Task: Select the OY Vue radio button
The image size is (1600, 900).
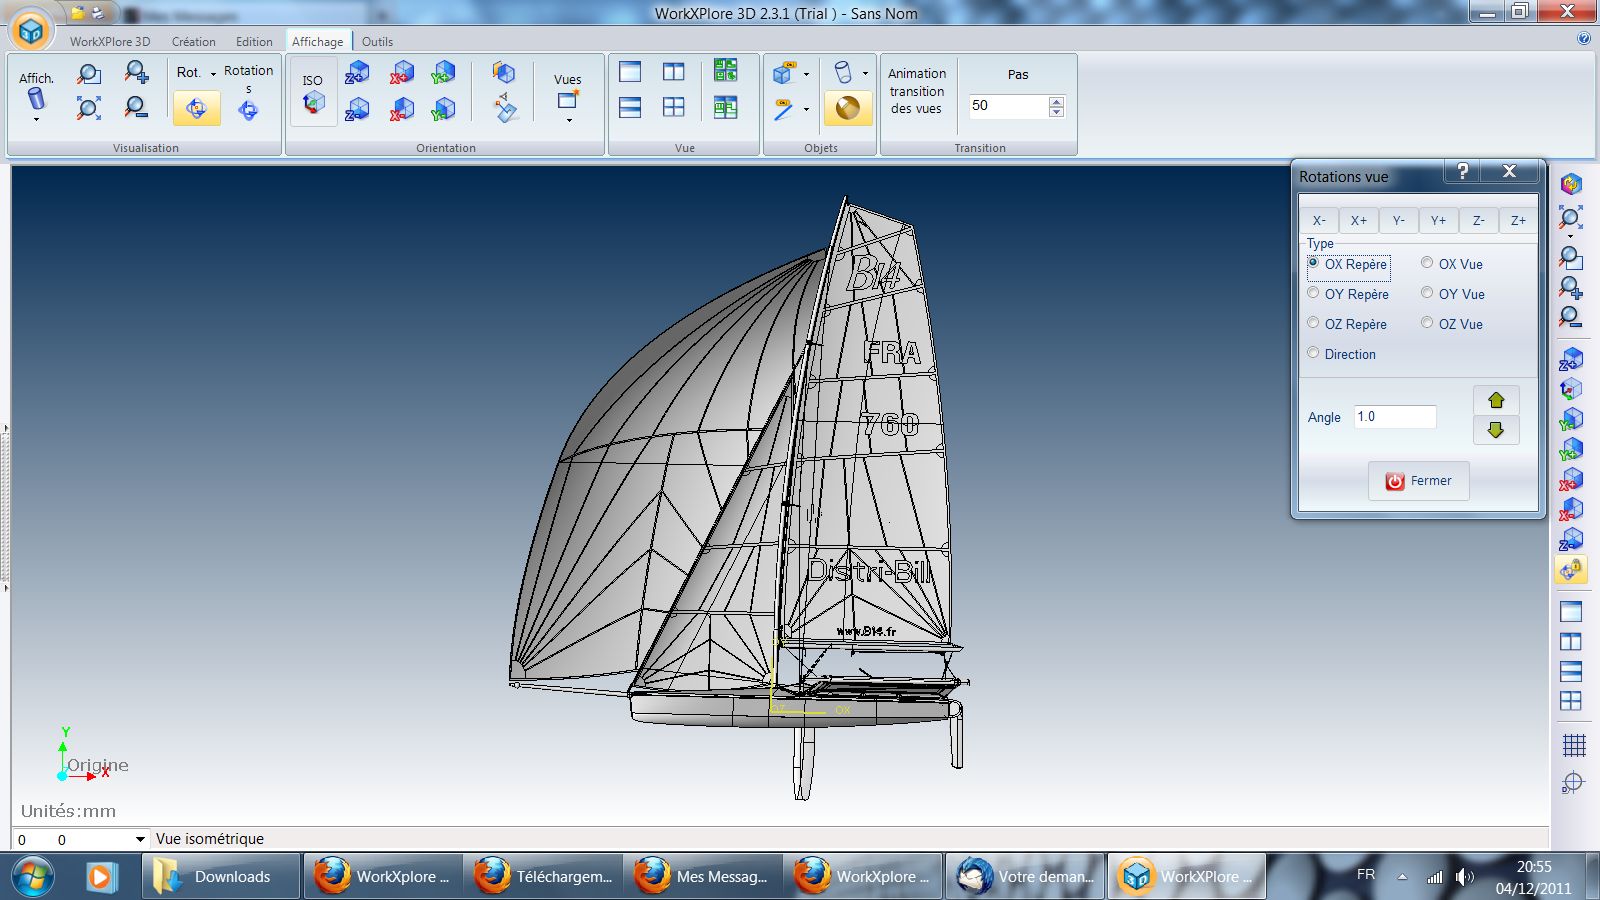Action: click(1427, 293)
